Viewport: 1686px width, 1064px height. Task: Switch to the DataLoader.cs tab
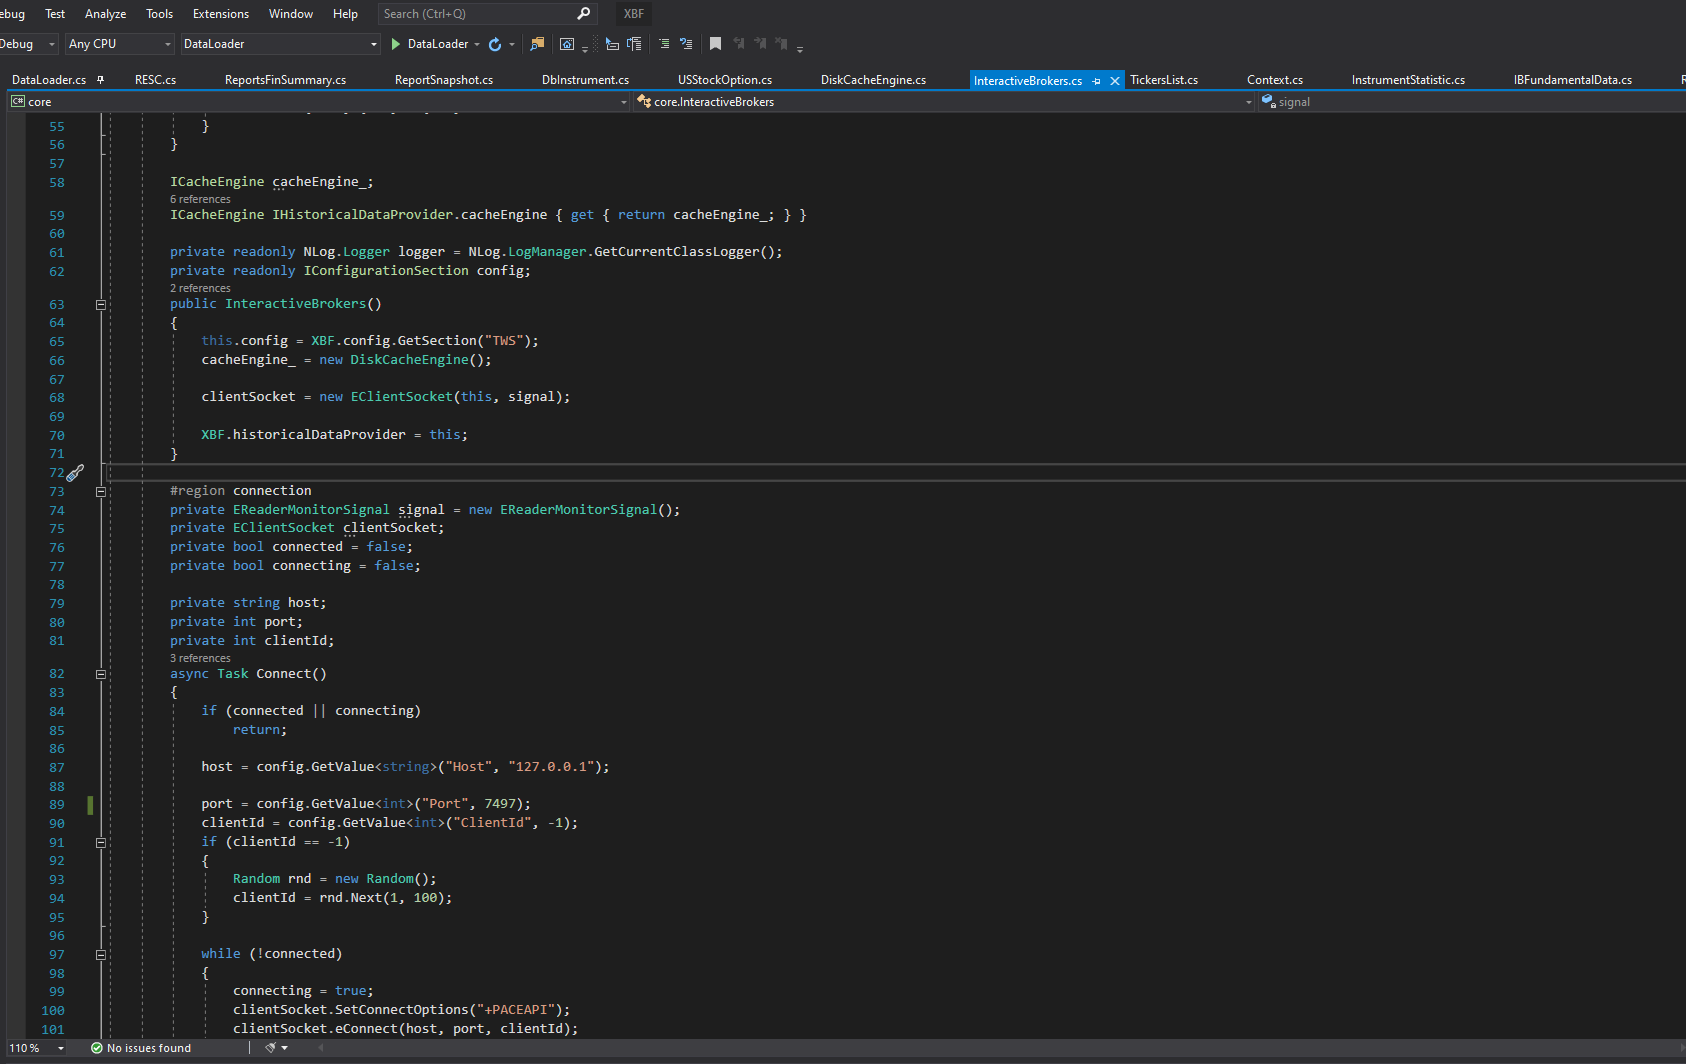tap(49, 80)
